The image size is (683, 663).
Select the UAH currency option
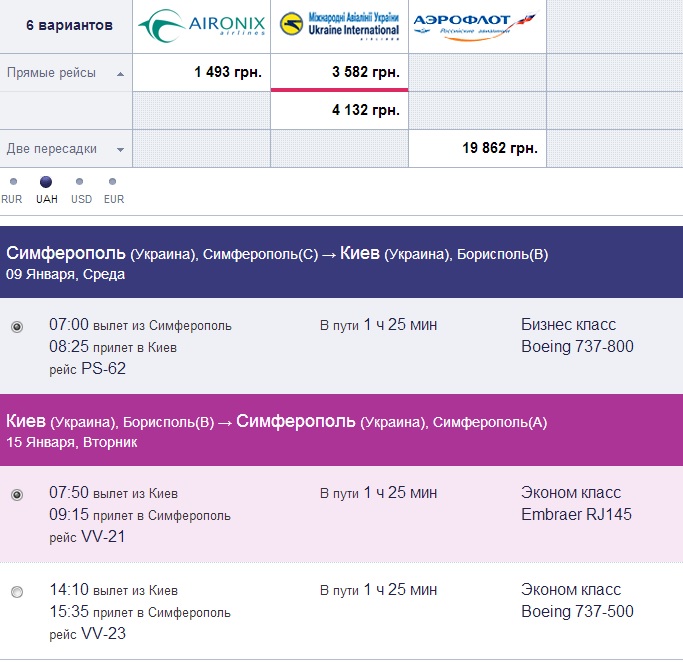[46, 182]
